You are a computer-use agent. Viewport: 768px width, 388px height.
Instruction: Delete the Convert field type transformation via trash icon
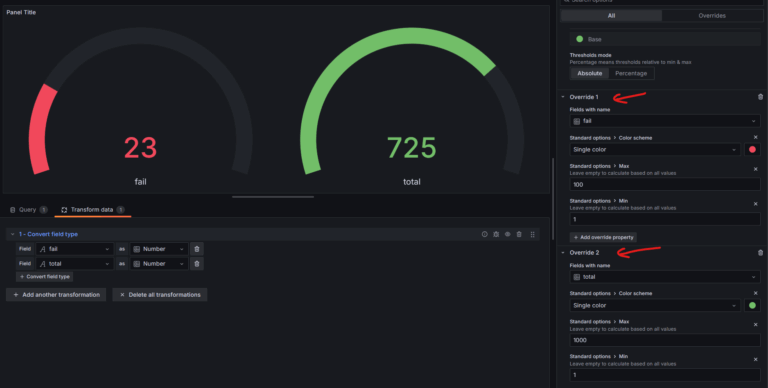click(x=519, y=234)
